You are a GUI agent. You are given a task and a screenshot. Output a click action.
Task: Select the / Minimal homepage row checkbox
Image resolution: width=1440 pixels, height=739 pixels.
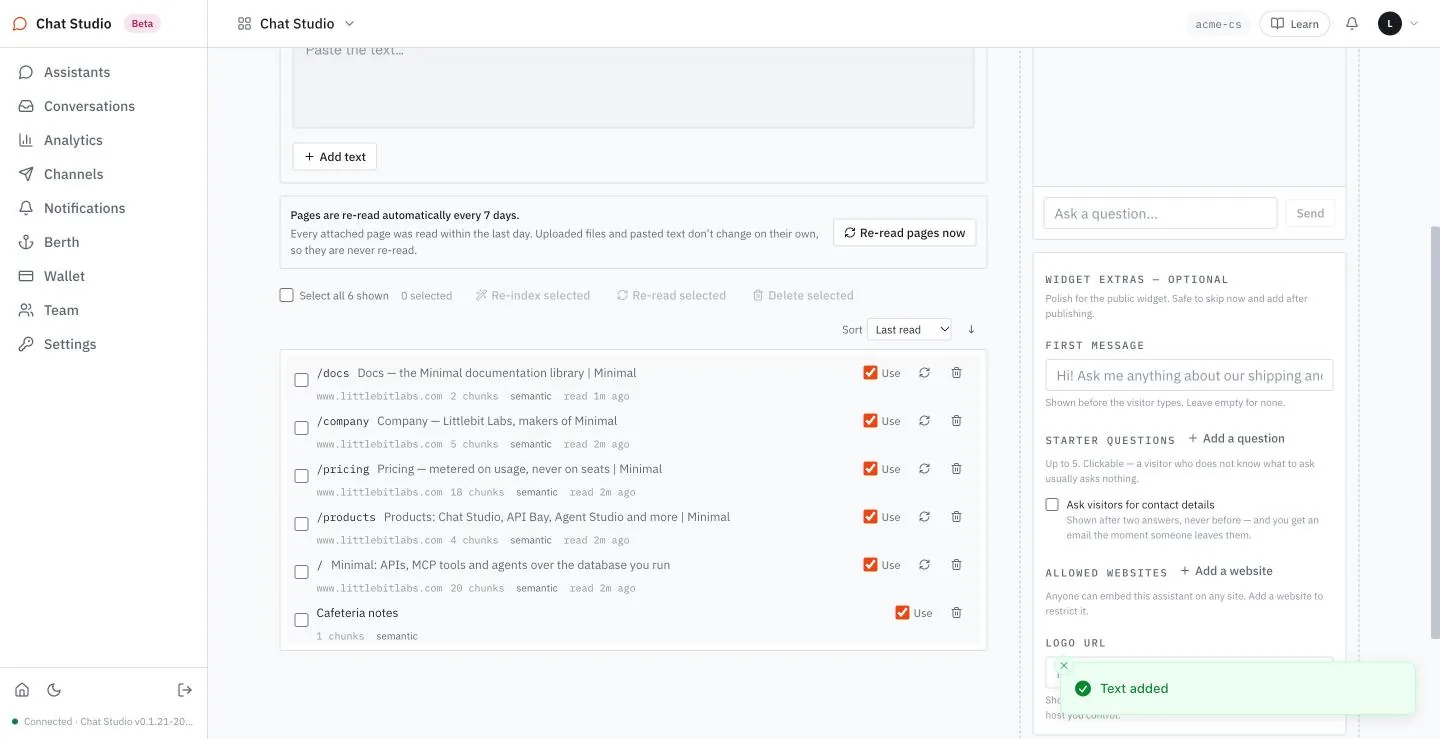tap(301, 572)
